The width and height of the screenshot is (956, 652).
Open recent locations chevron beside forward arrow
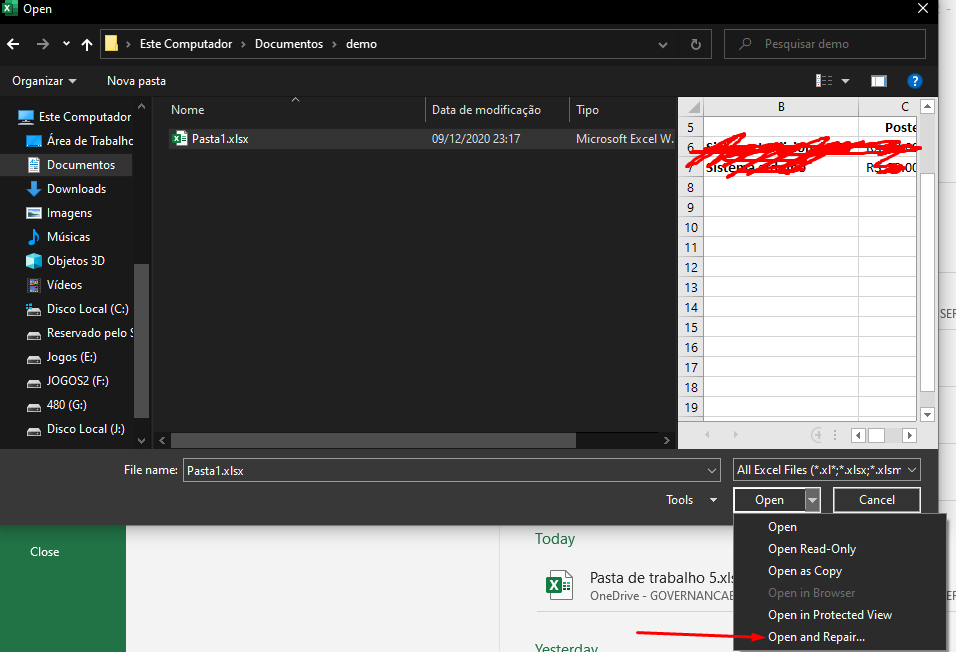tap(66, 44)
